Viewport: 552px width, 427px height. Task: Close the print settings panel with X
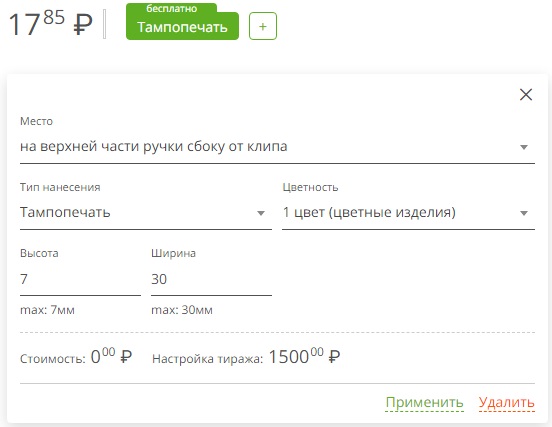tap(526, 94)
